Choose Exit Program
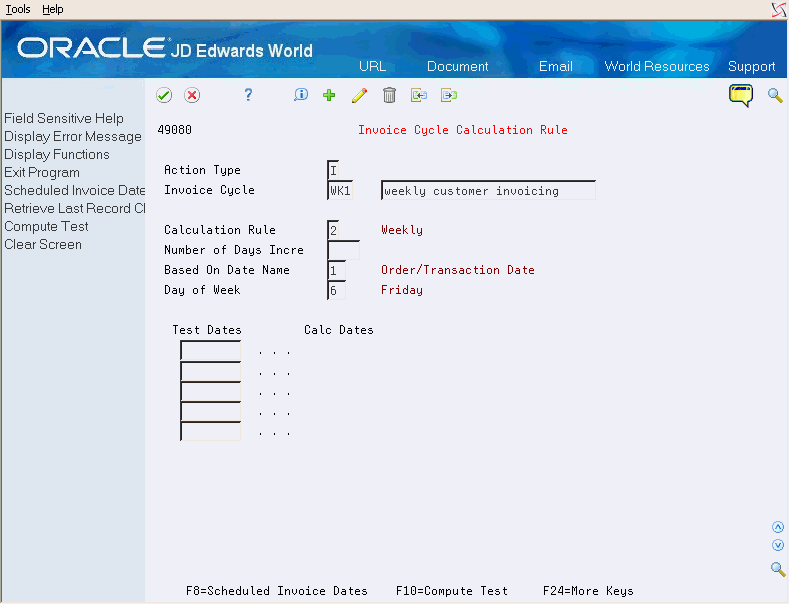The image size is (789, 604). pyautogui.click(x=42, y=173)
